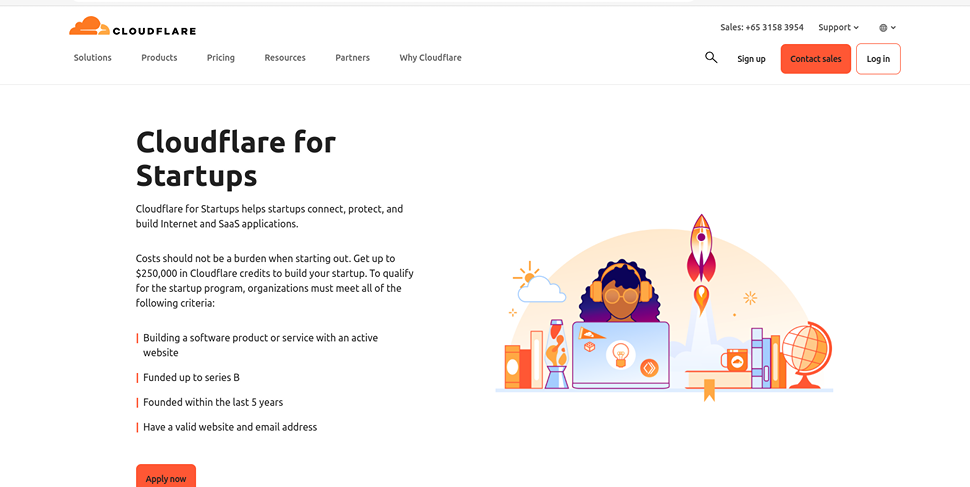Click 'Have a valid website and email address'
970x487 pixels.
230,427
